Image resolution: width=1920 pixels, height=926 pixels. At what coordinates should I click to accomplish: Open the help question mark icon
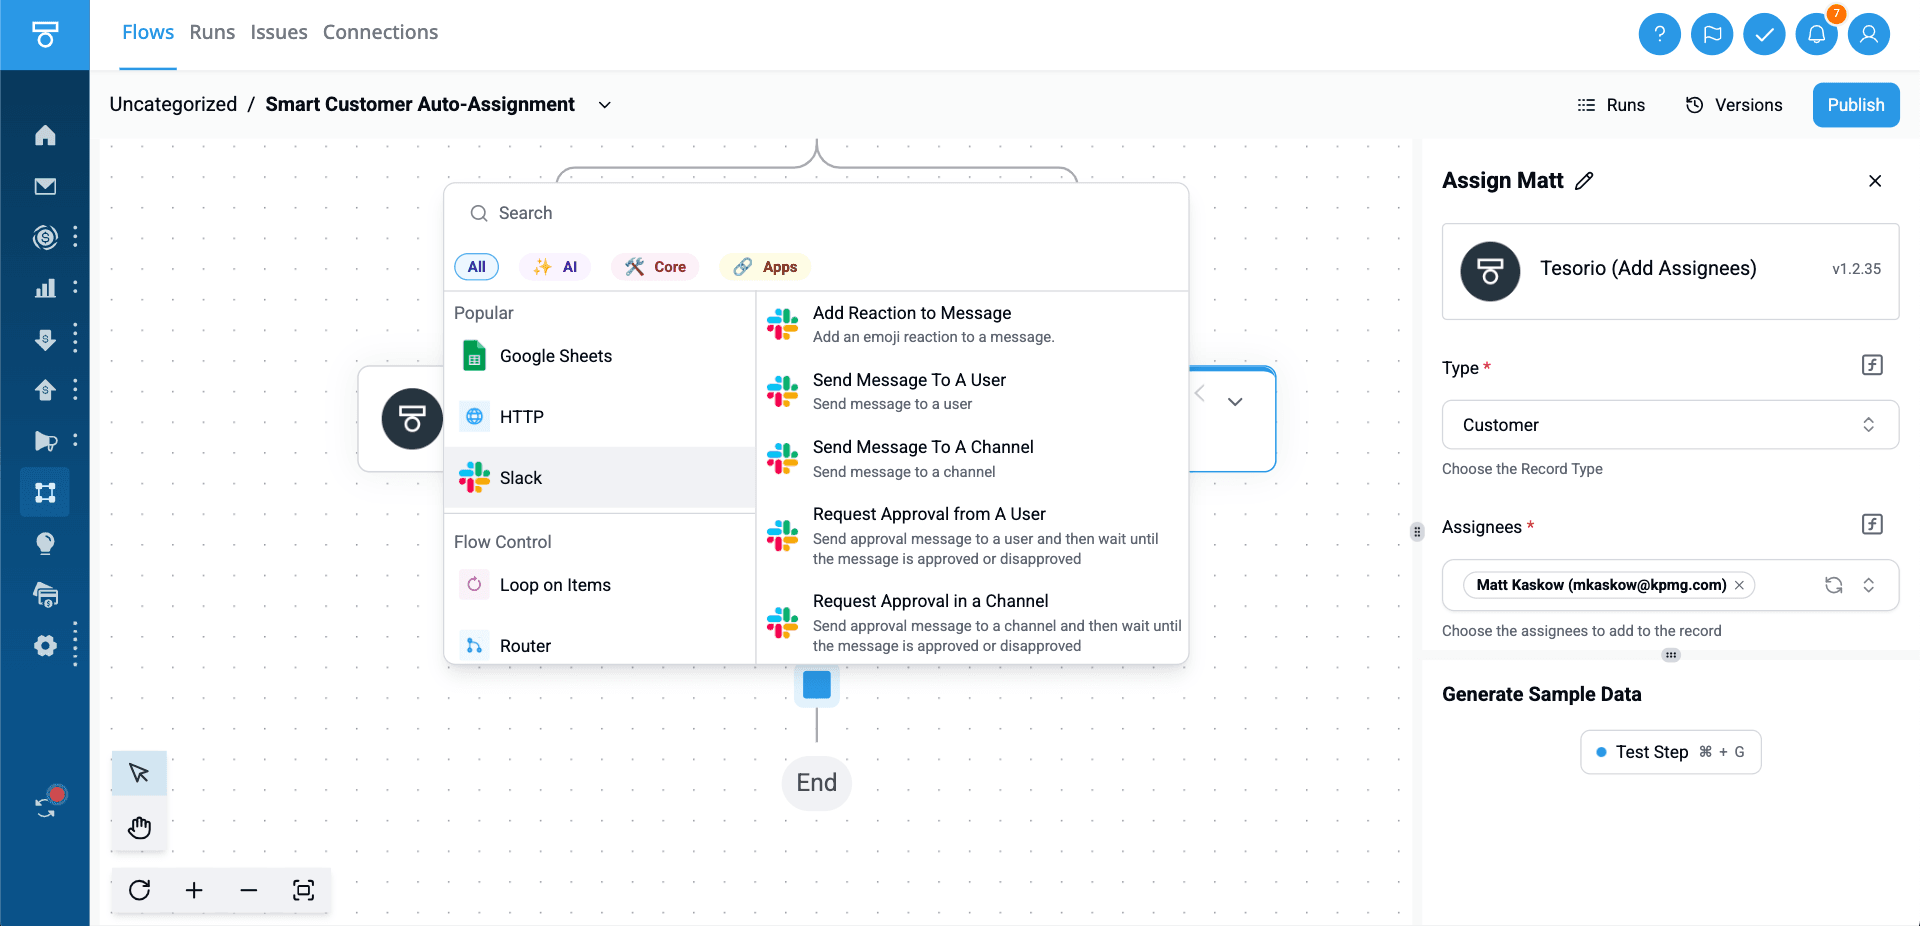(1659, 34)
